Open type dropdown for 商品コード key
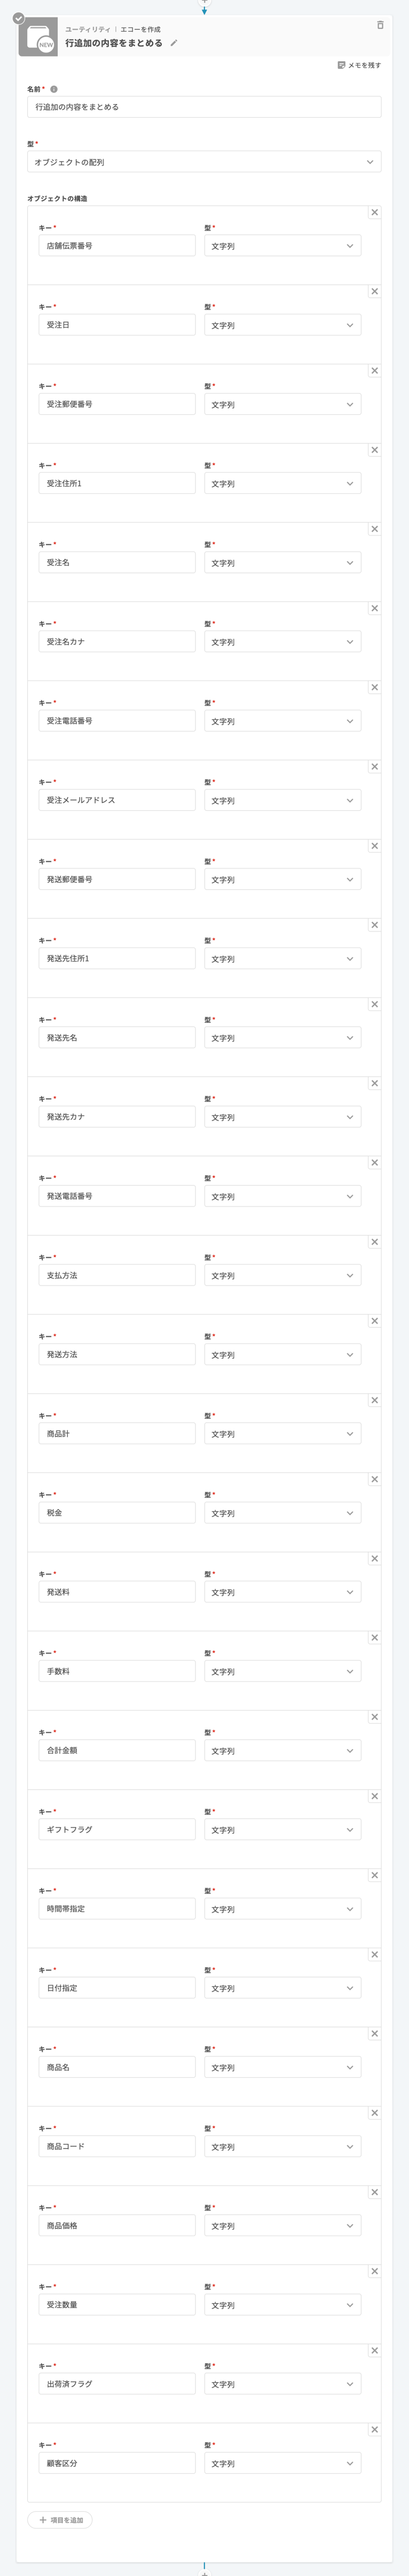 pos(282,2147)
